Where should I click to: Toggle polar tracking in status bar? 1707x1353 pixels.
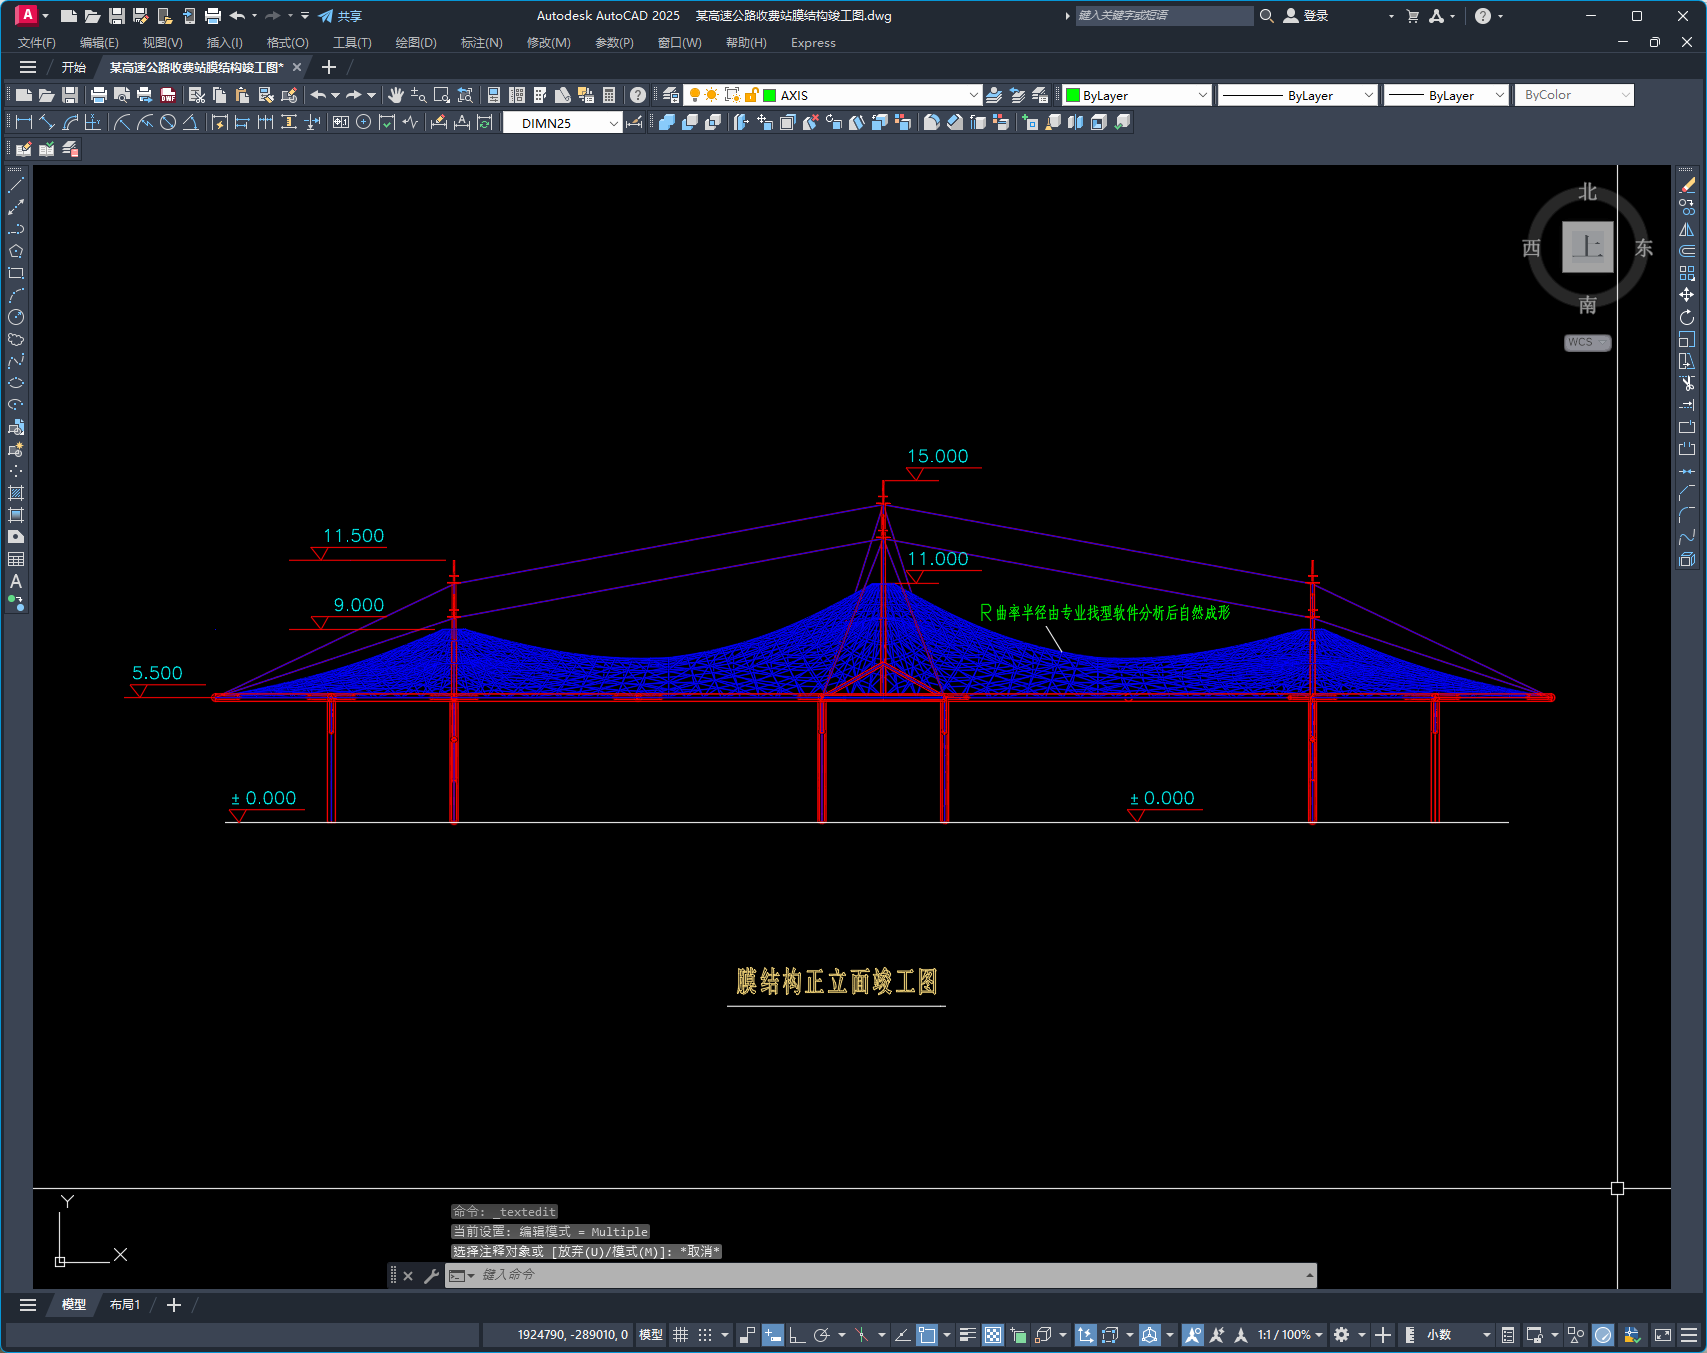tap(822, 1335)
